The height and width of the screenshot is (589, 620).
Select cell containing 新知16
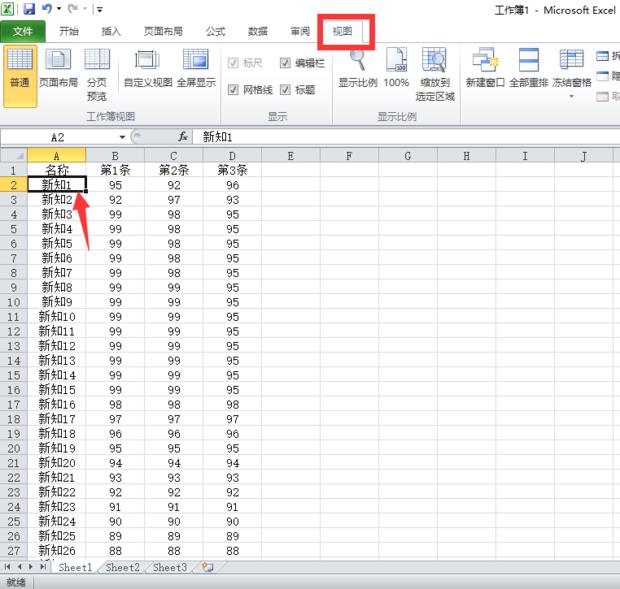point(57,405)
